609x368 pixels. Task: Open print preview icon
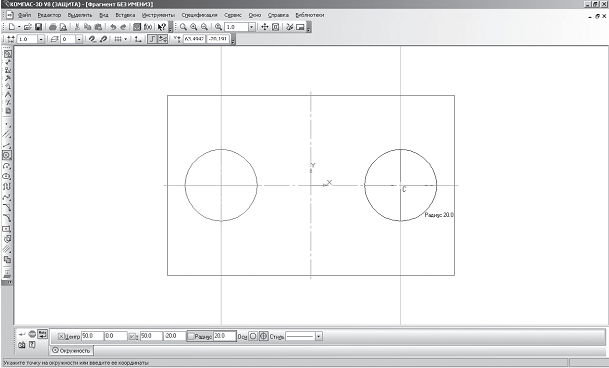63,27
